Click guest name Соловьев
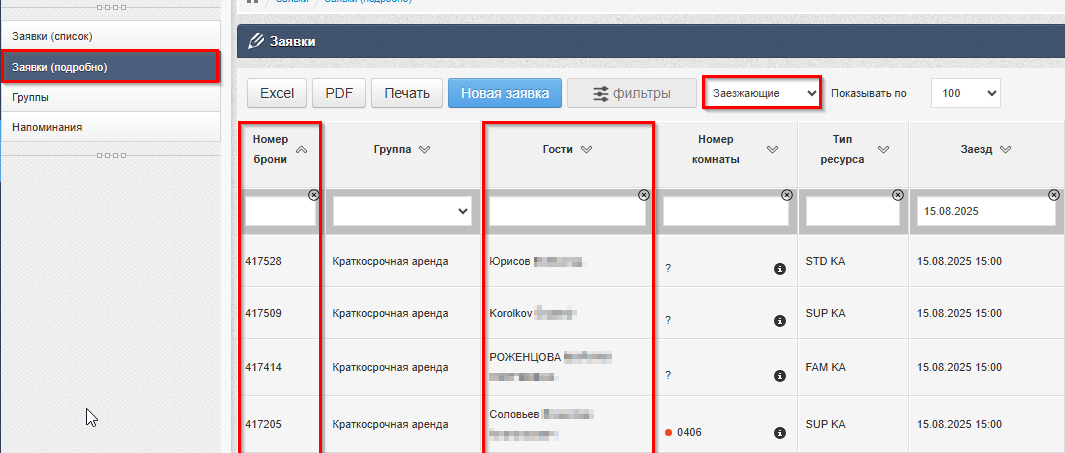This screenshot has height=453, width=1065. pos(514,414)
